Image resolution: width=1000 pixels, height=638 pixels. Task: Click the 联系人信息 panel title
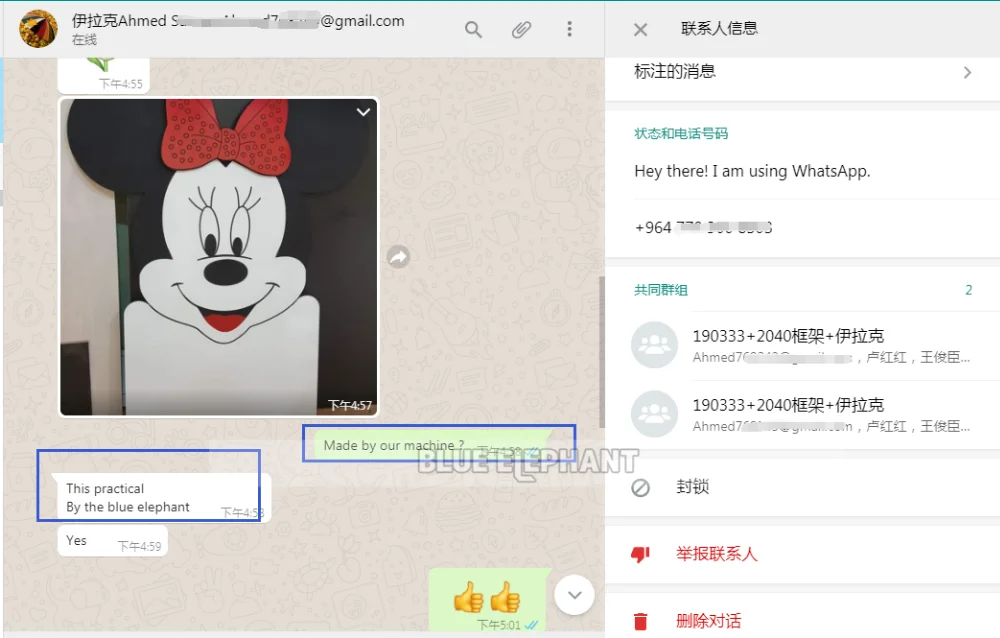[719, 29]
